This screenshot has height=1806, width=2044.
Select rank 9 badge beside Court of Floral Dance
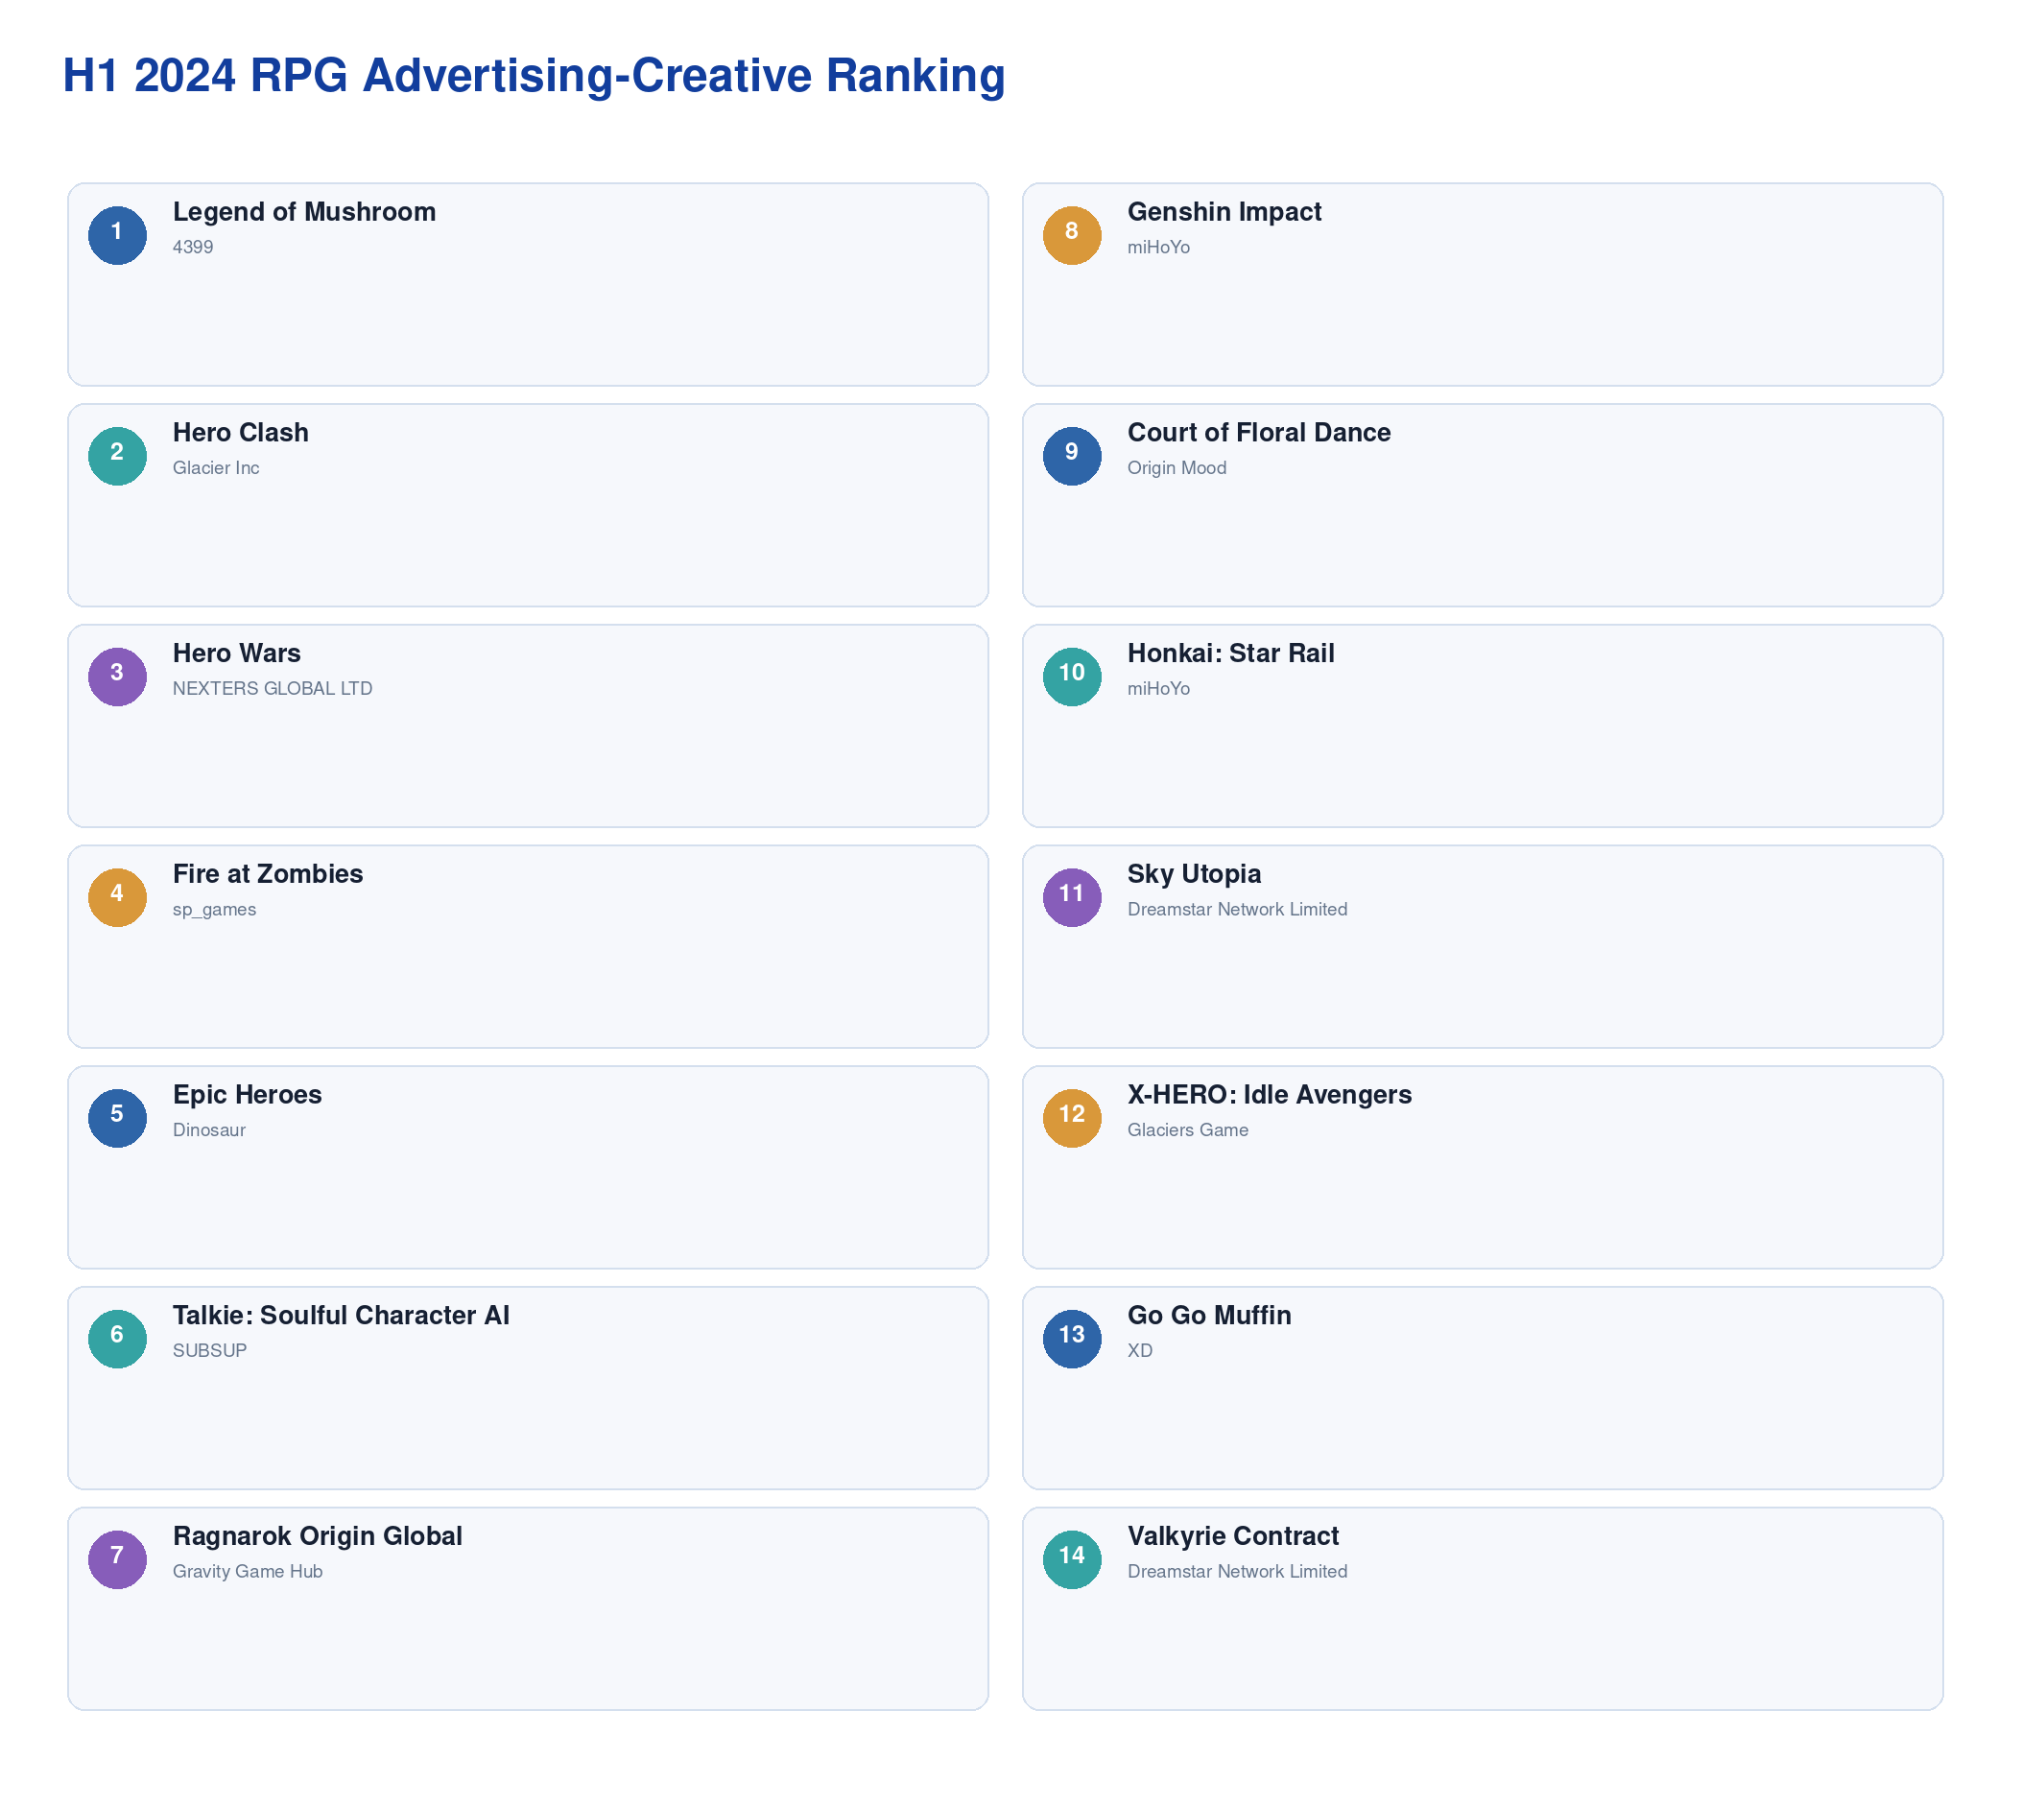point(1074,457)
